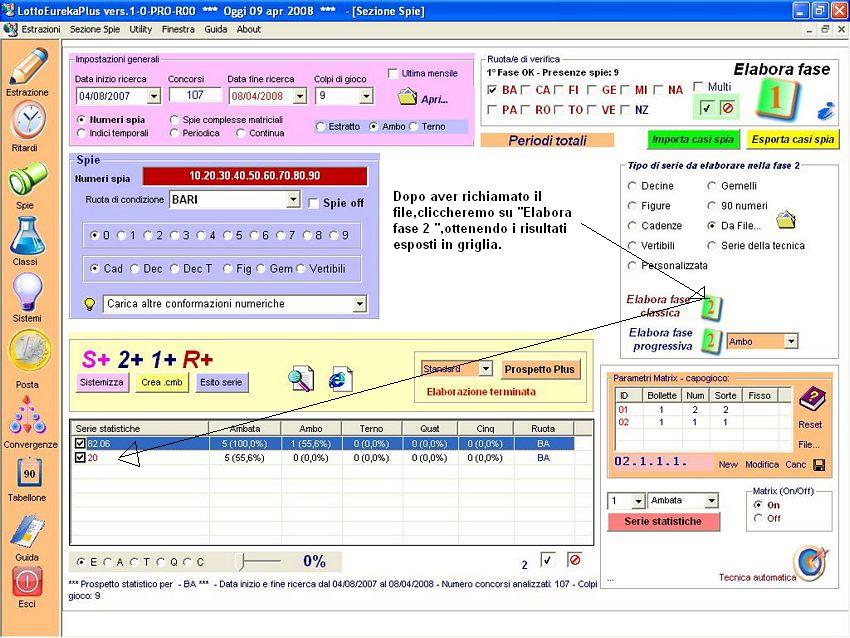Image resolution: width=850 pixels, height=638 pixels.
Task: Open the Classi flask icon
Action: (x=27, y=236)
